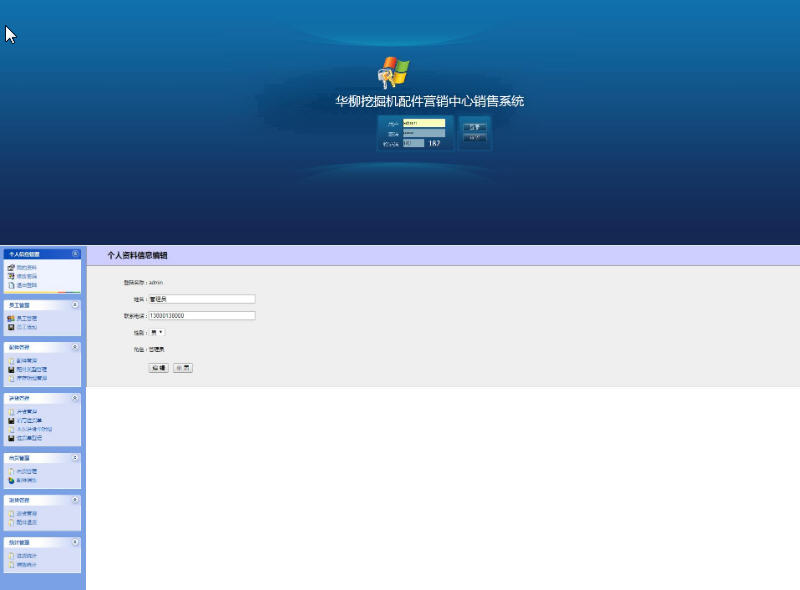Click the 华柳挖掘机配件营销中心销售系统 title text
Screen dimensions: 800x590
(430, 101)
